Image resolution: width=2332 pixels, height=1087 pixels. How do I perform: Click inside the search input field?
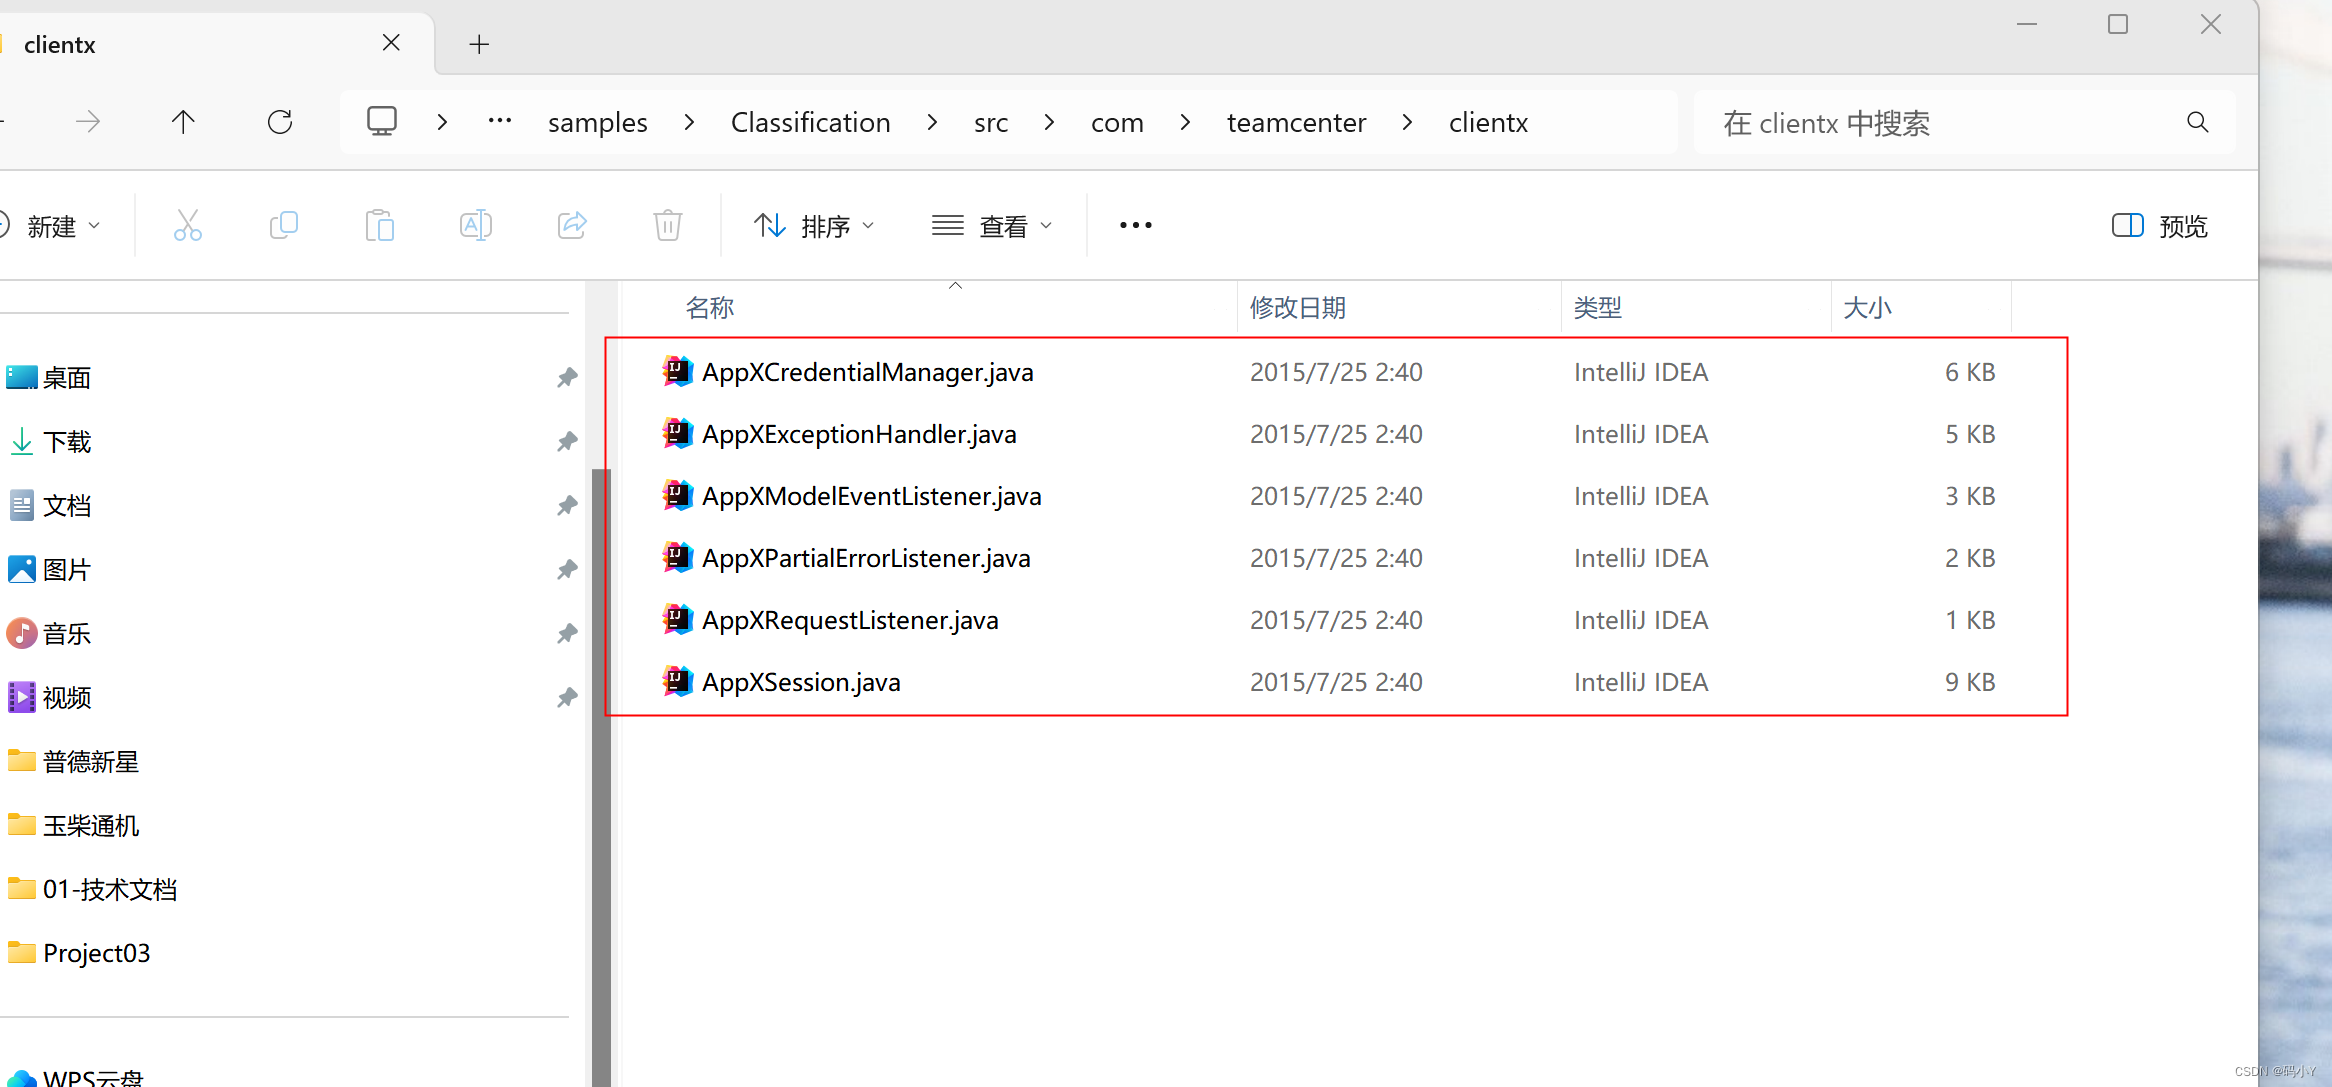[x=1900, y=122]
